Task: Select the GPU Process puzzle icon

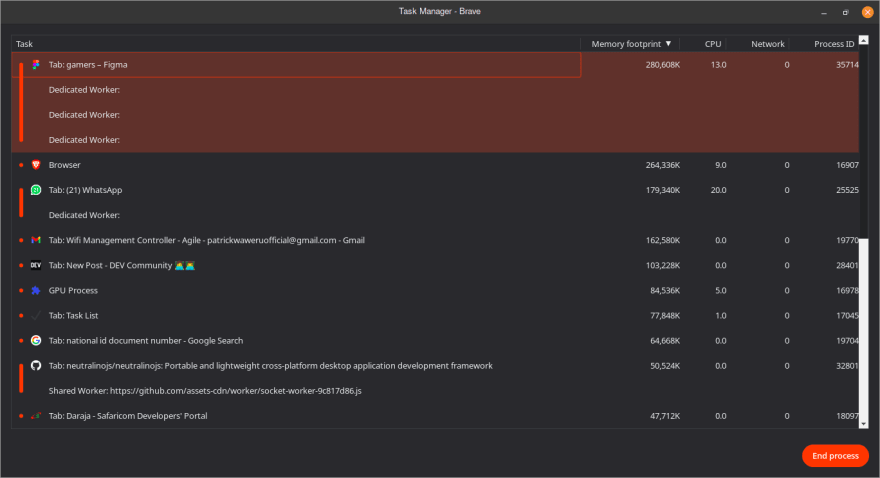Action: pyautogui.click(x=36, y=291)
